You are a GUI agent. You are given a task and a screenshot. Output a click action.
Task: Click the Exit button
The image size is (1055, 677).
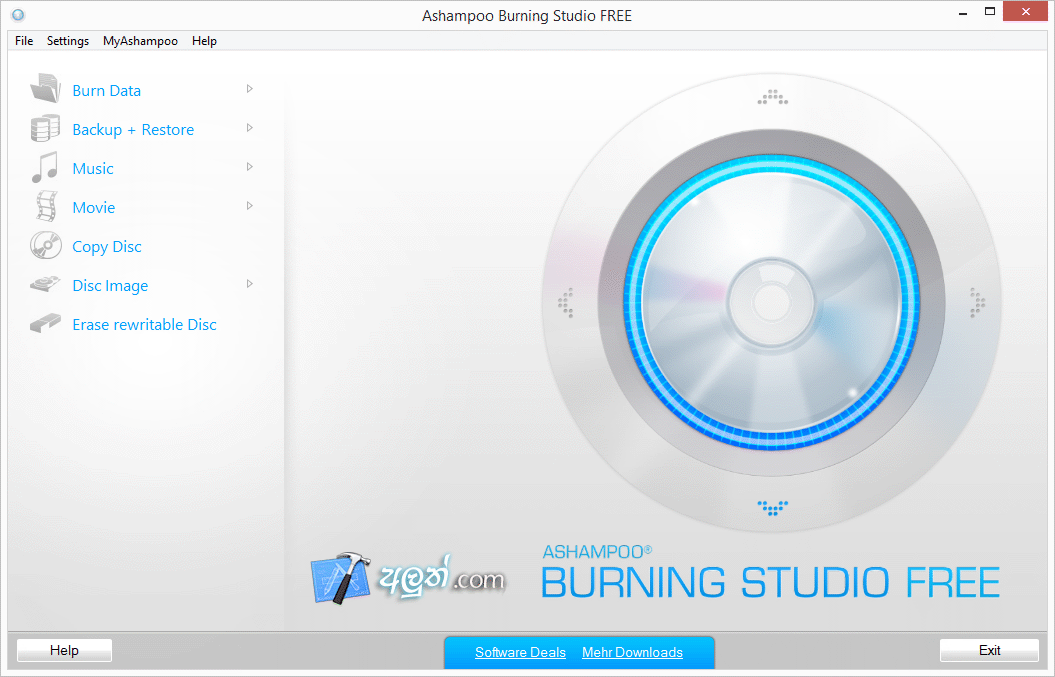(989, 650)
